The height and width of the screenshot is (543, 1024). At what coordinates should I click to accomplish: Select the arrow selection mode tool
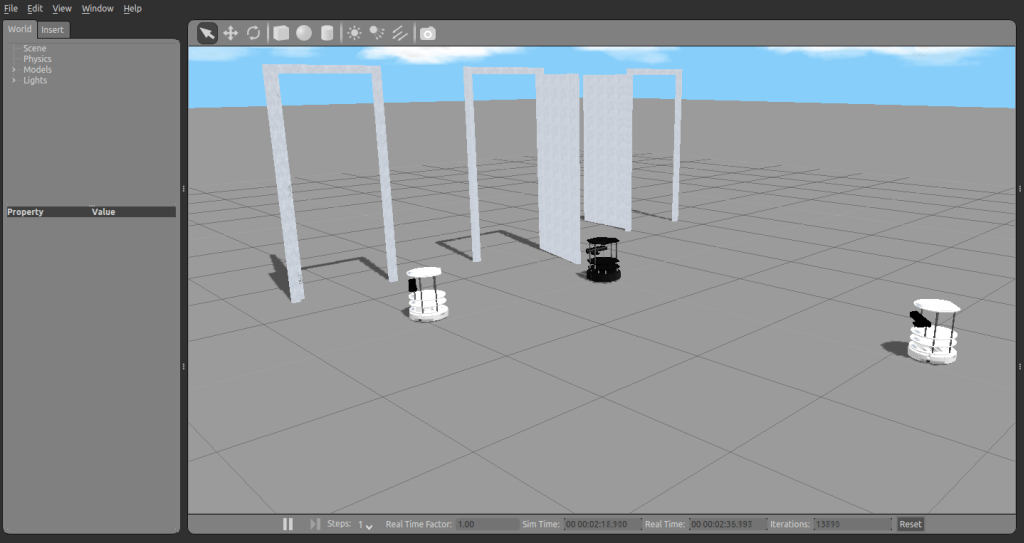coord(207,33)
